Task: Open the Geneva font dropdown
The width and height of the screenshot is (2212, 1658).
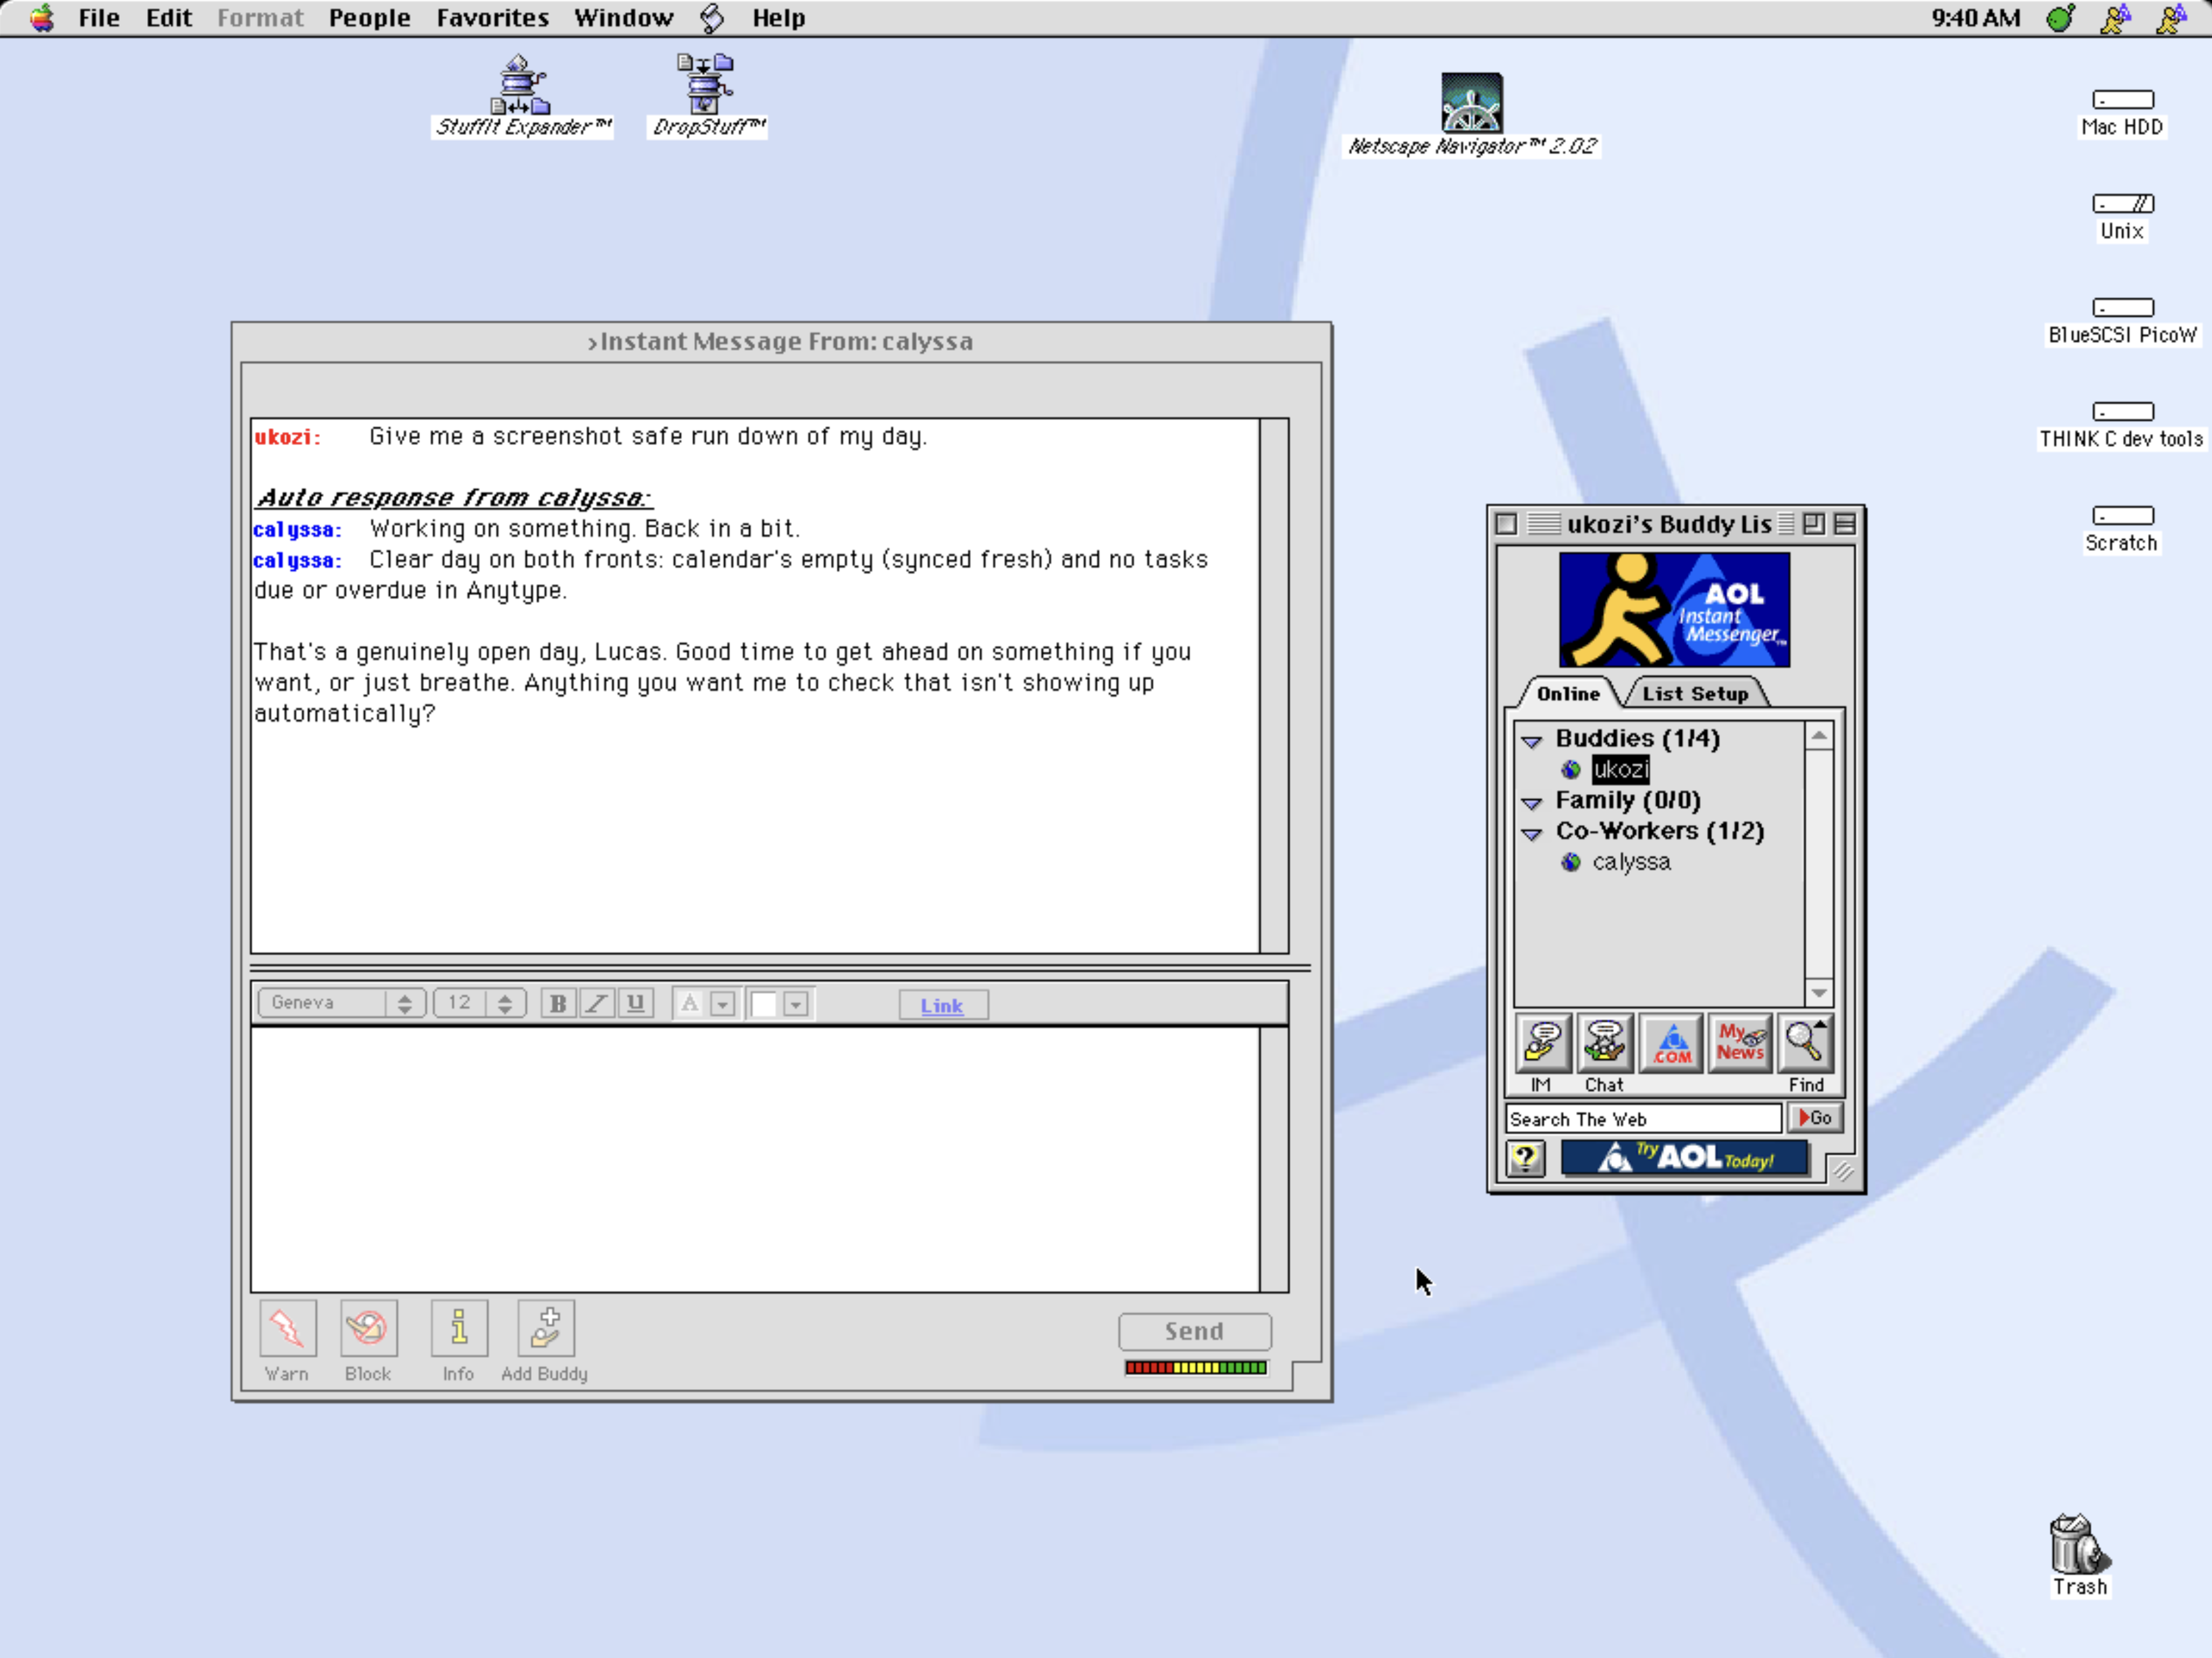Action: pos(342,1003)
